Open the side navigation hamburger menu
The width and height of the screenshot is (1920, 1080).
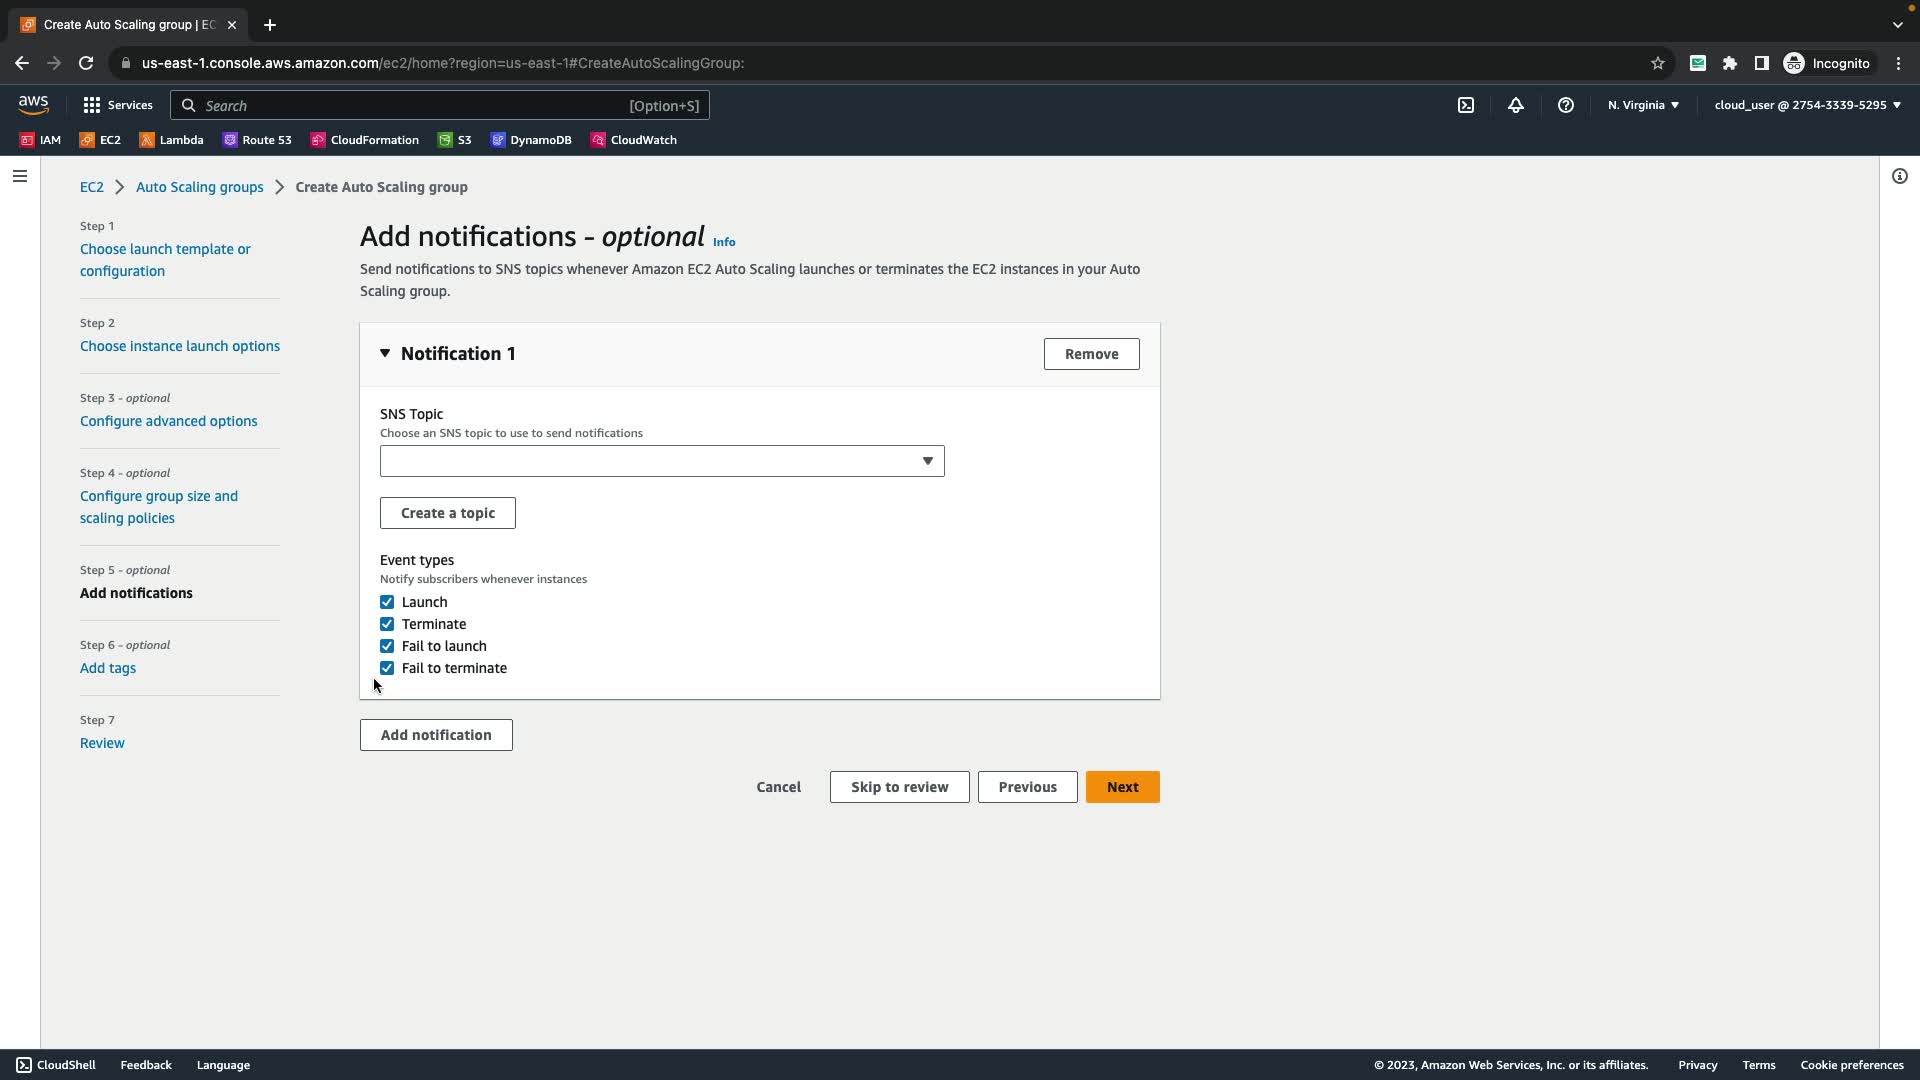pos(20,176)
